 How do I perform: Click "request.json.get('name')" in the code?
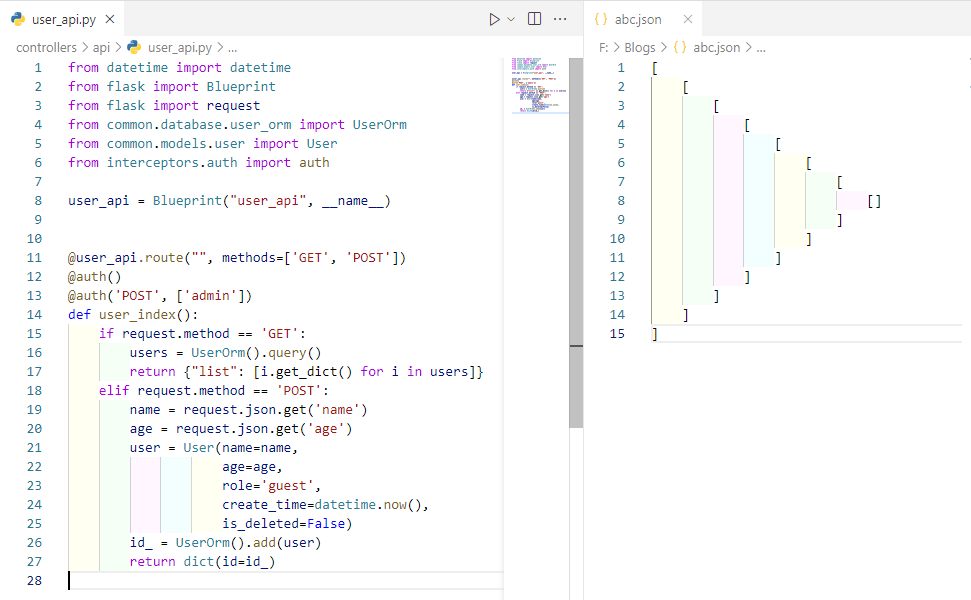click(276, 409)
